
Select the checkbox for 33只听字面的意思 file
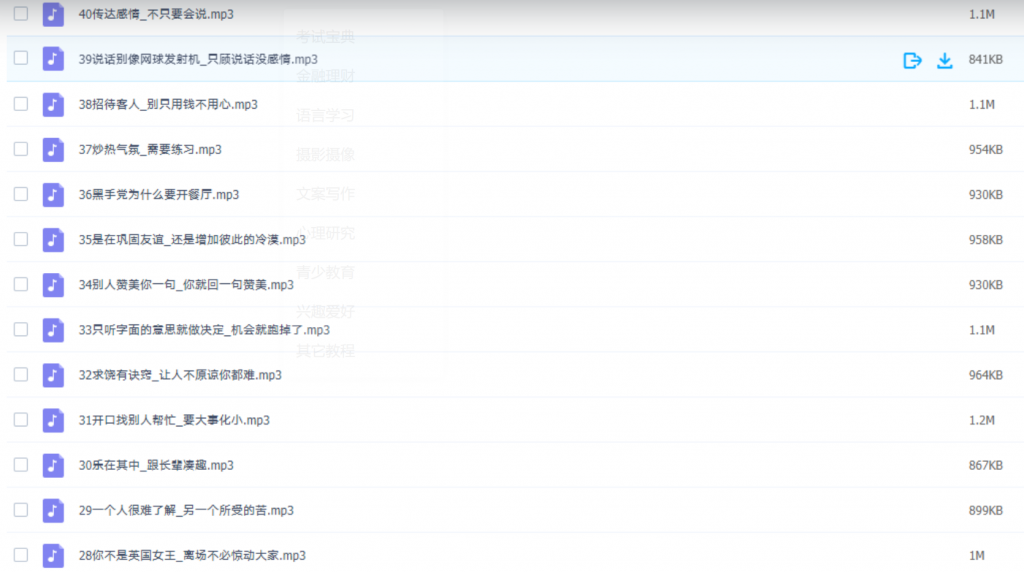coord(21,329)
